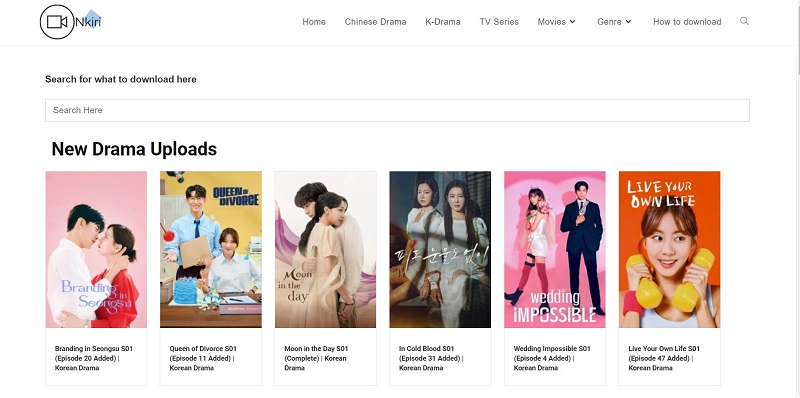
Task: Open the Chinese Drama section
Action: click(x=376, y=22)
